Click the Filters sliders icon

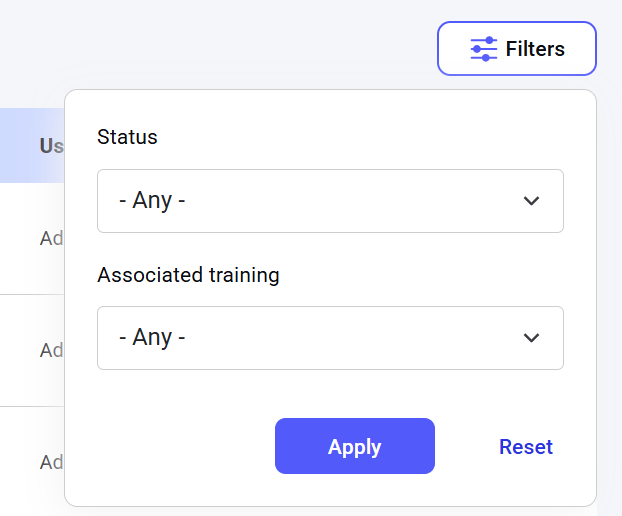tap(484, 49)
